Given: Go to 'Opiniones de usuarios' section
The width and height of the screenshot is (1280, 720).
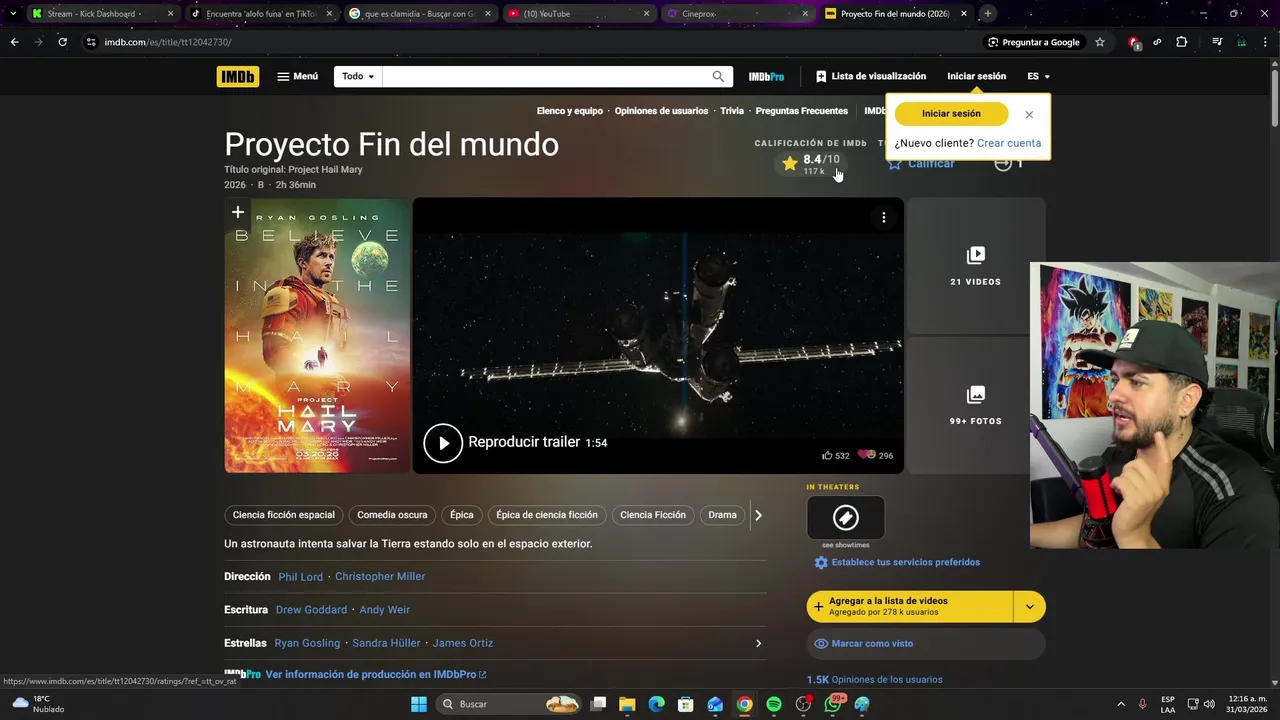Looking at the screenshot, I should pos(661,111).
